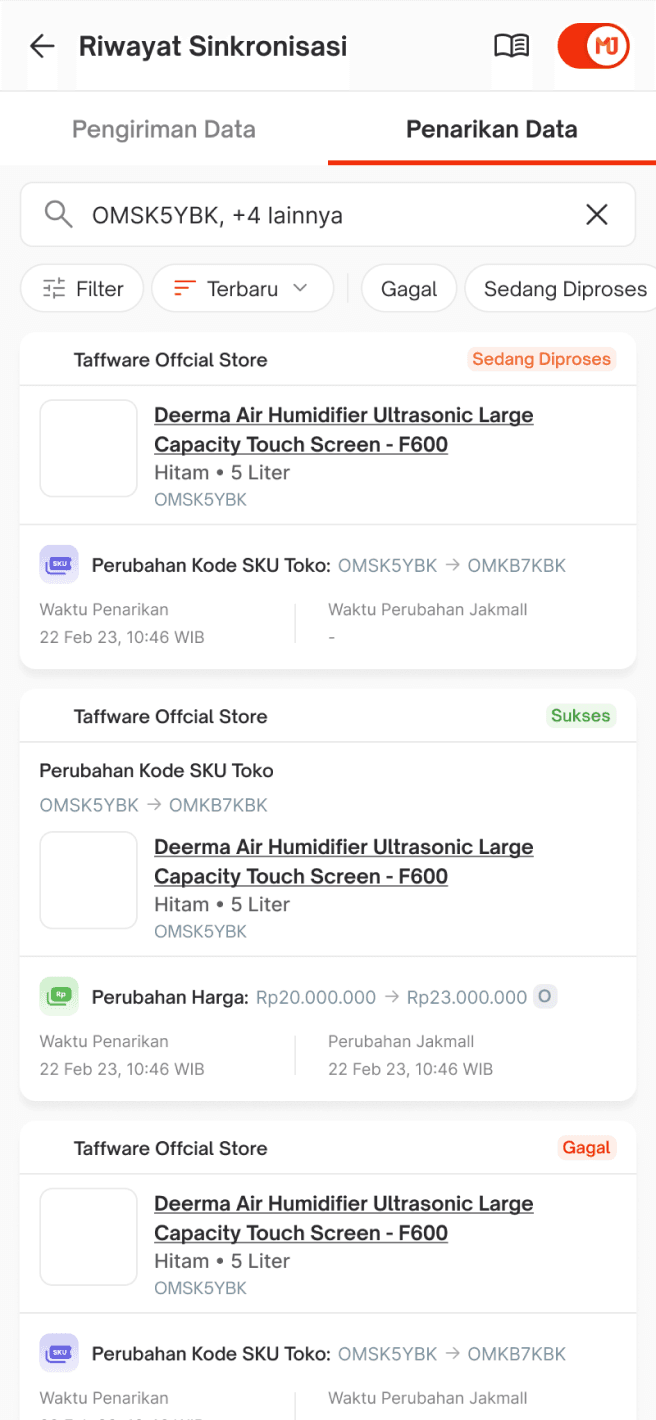Click OMKB7KBK code in Sedang Diproses card

click(x=517, y=565)
